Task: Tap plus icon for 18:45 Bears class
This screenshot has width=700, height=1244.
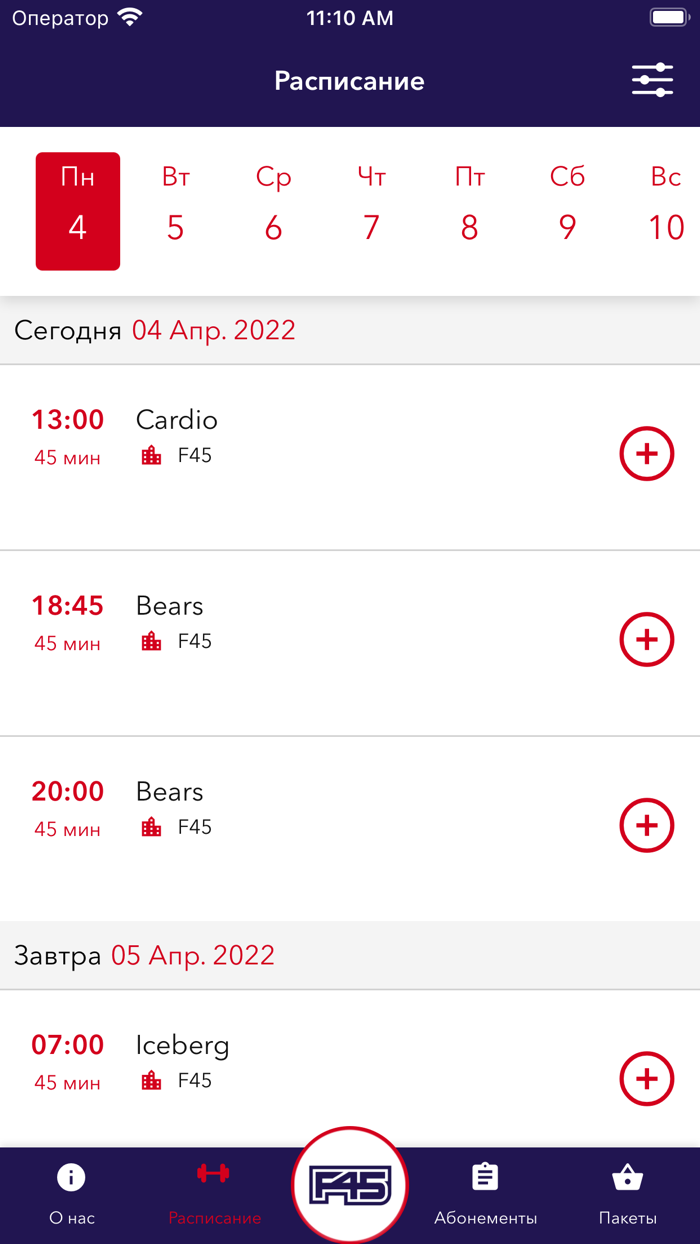Action: 647,640
